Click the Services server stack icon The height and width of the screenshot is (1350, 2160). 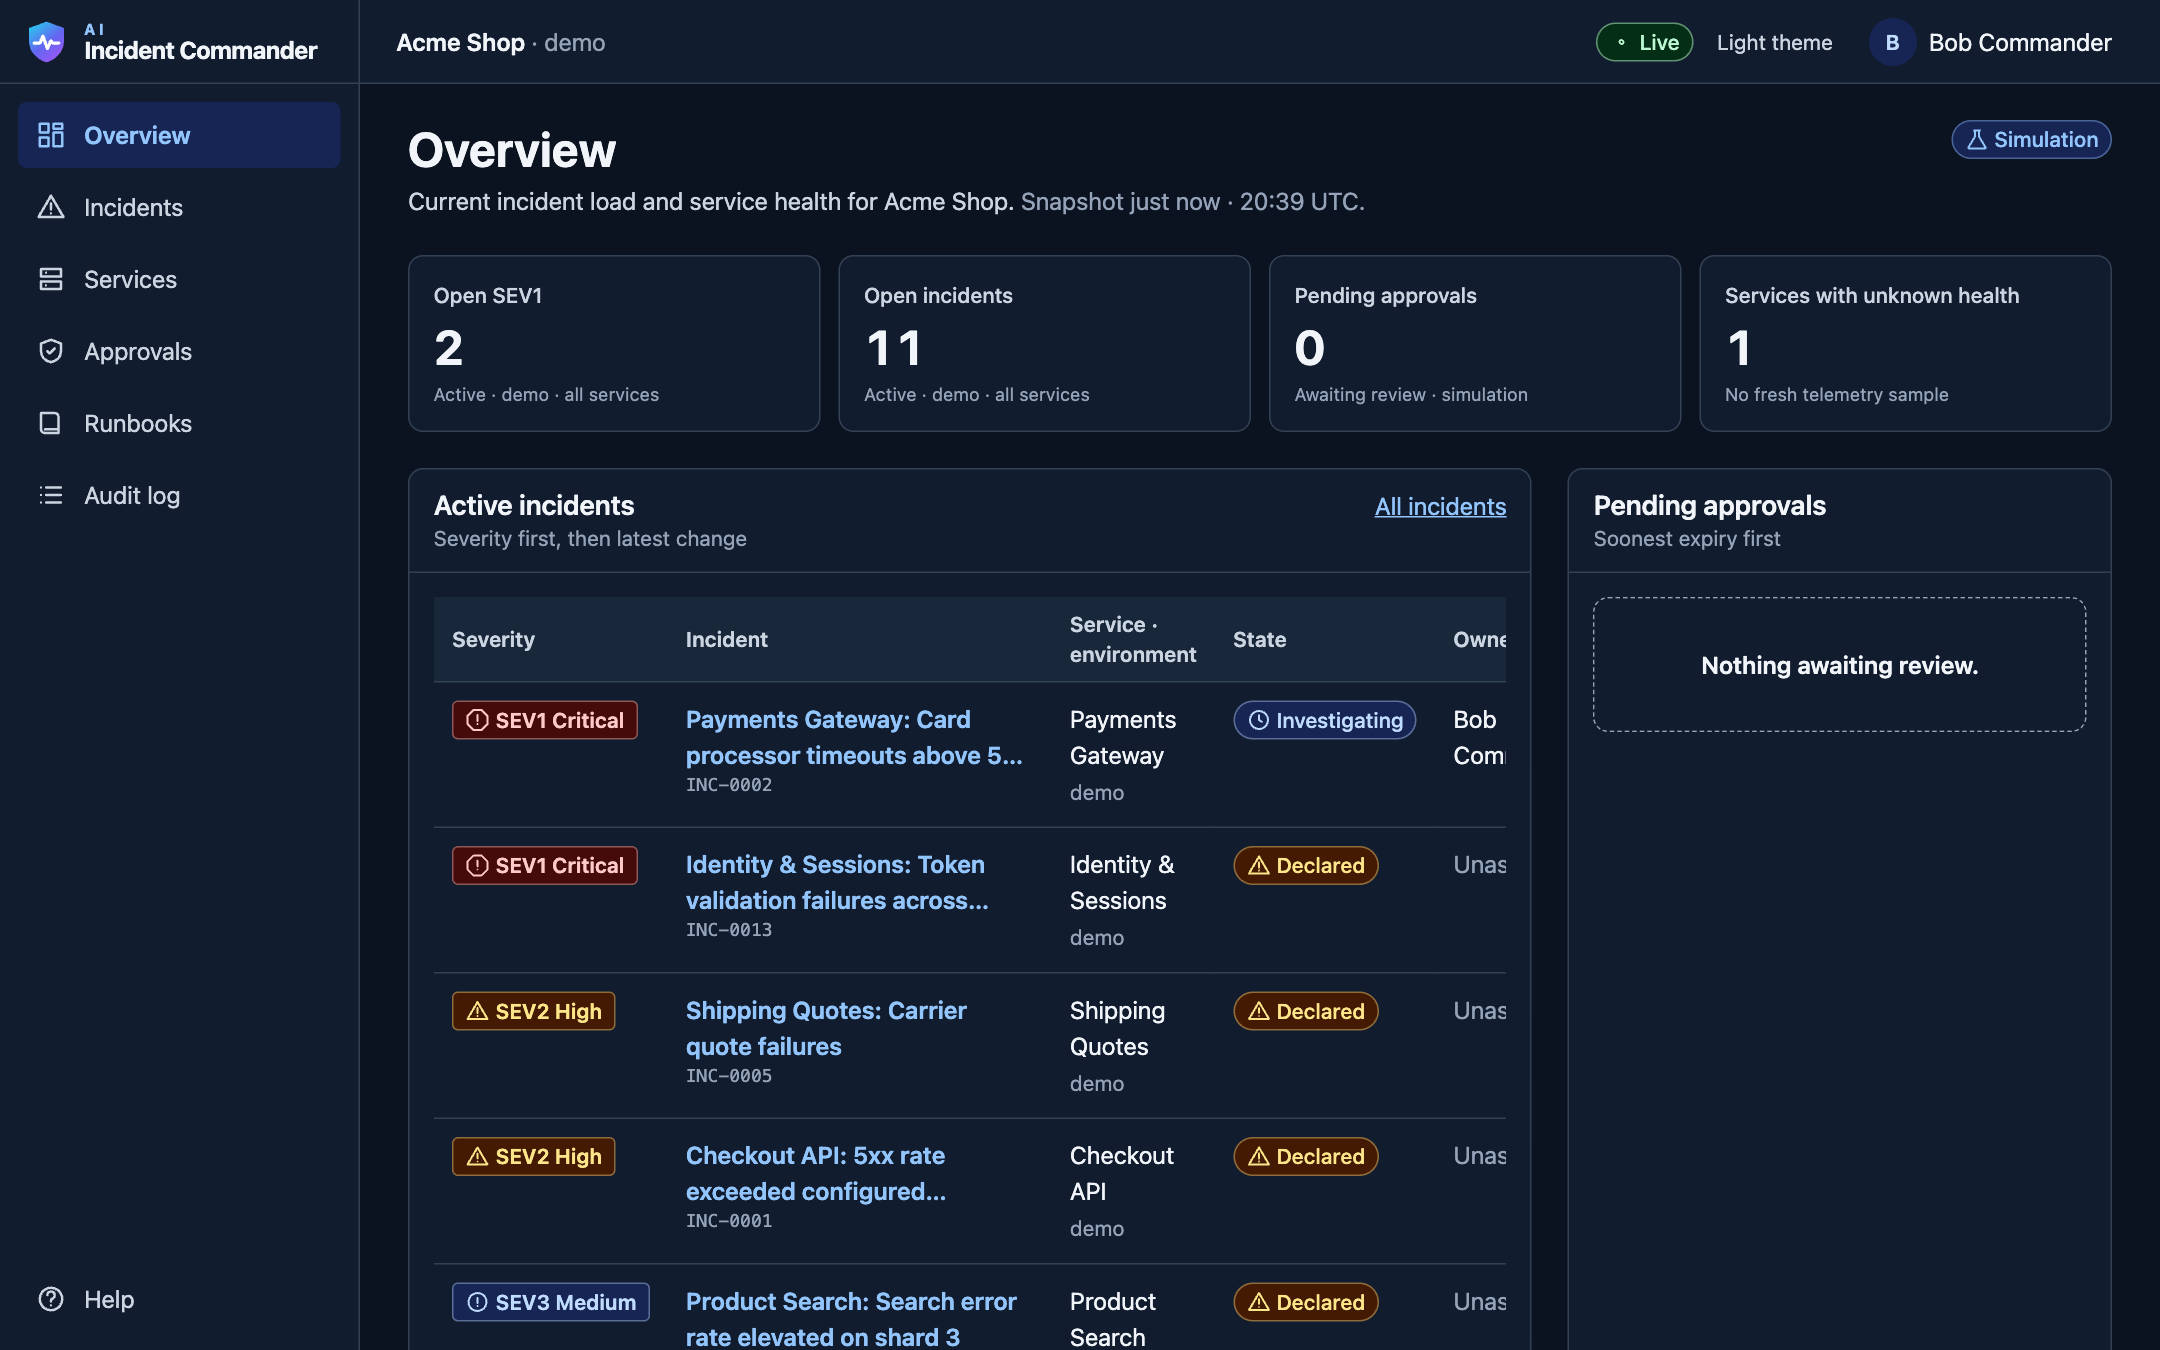tap(51, 279)
